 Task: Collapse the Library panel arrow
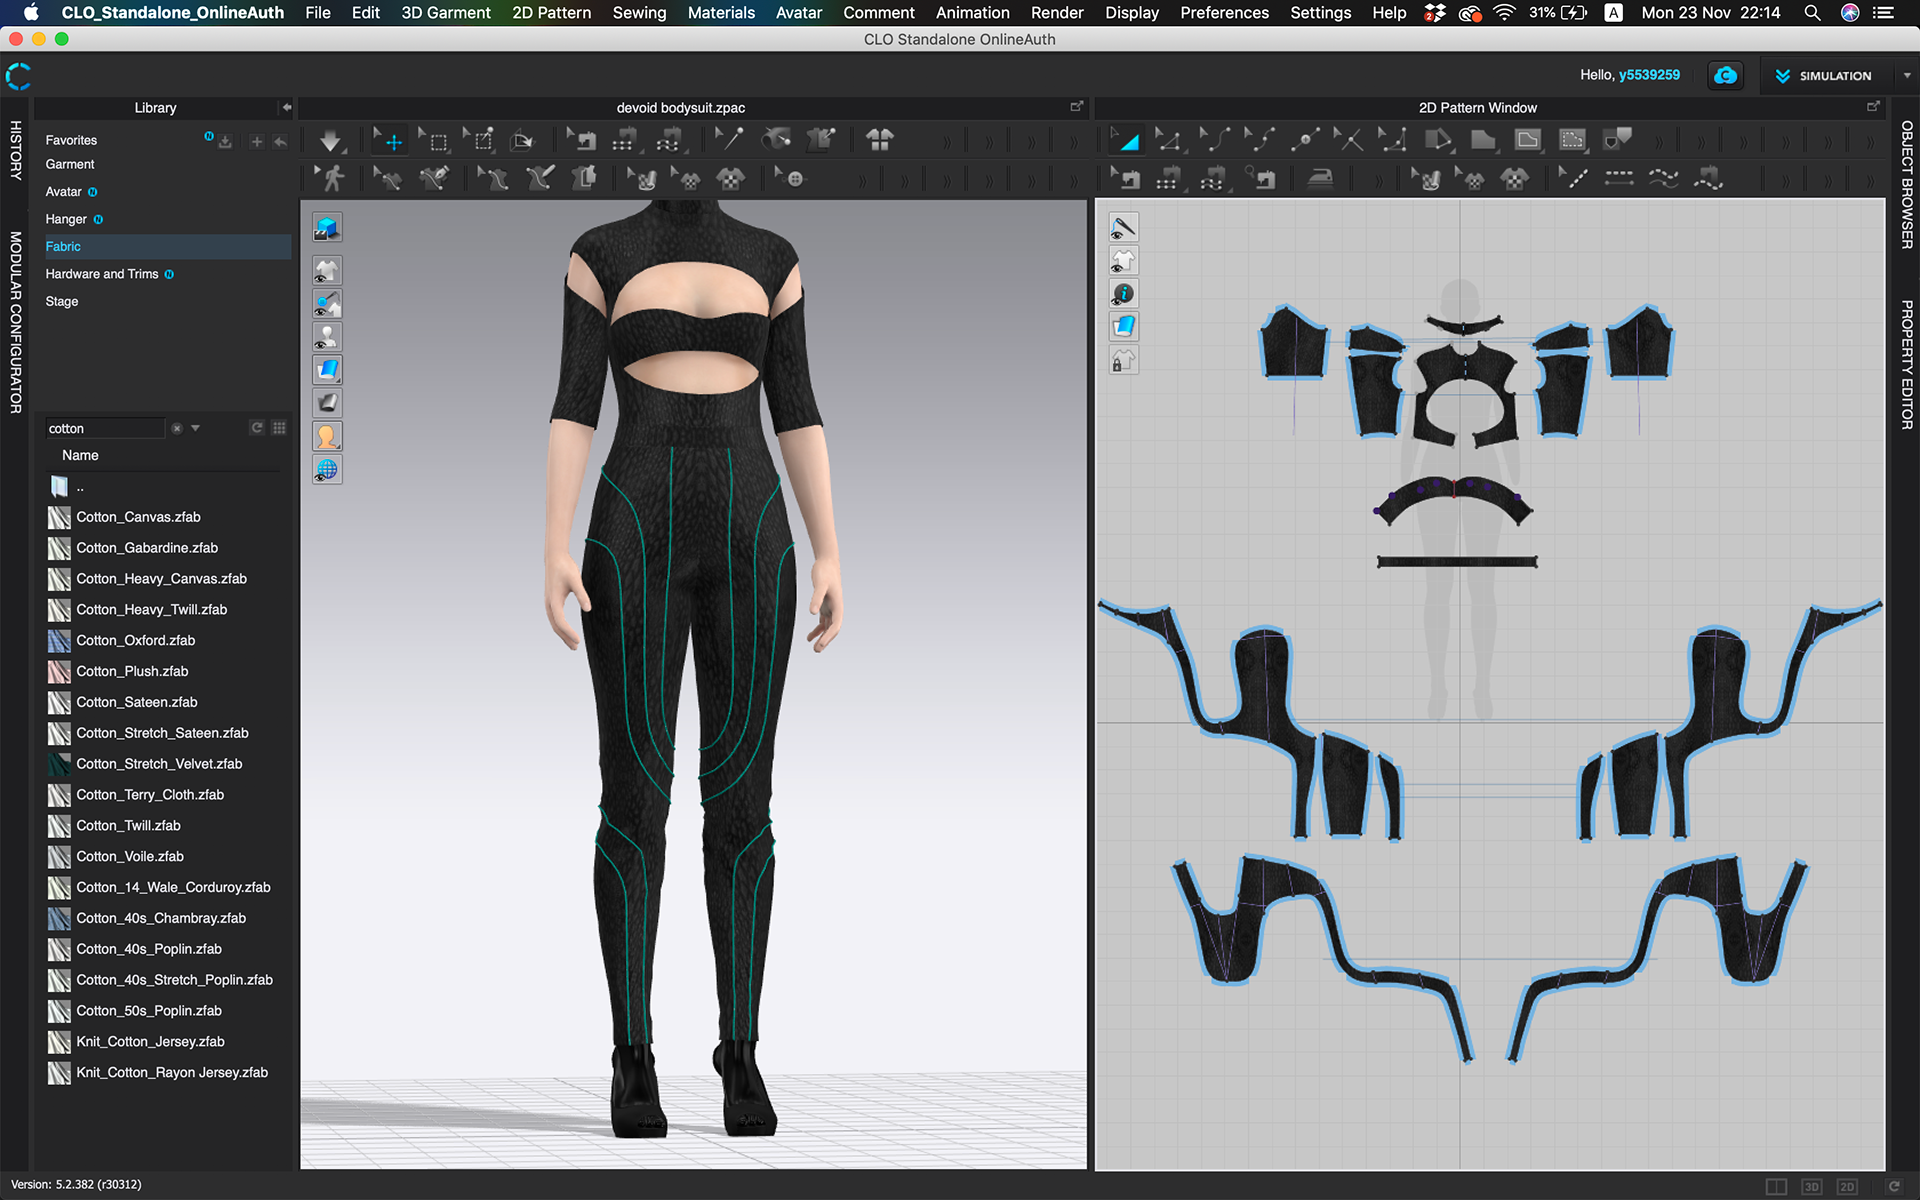click(x=286, y=107)
